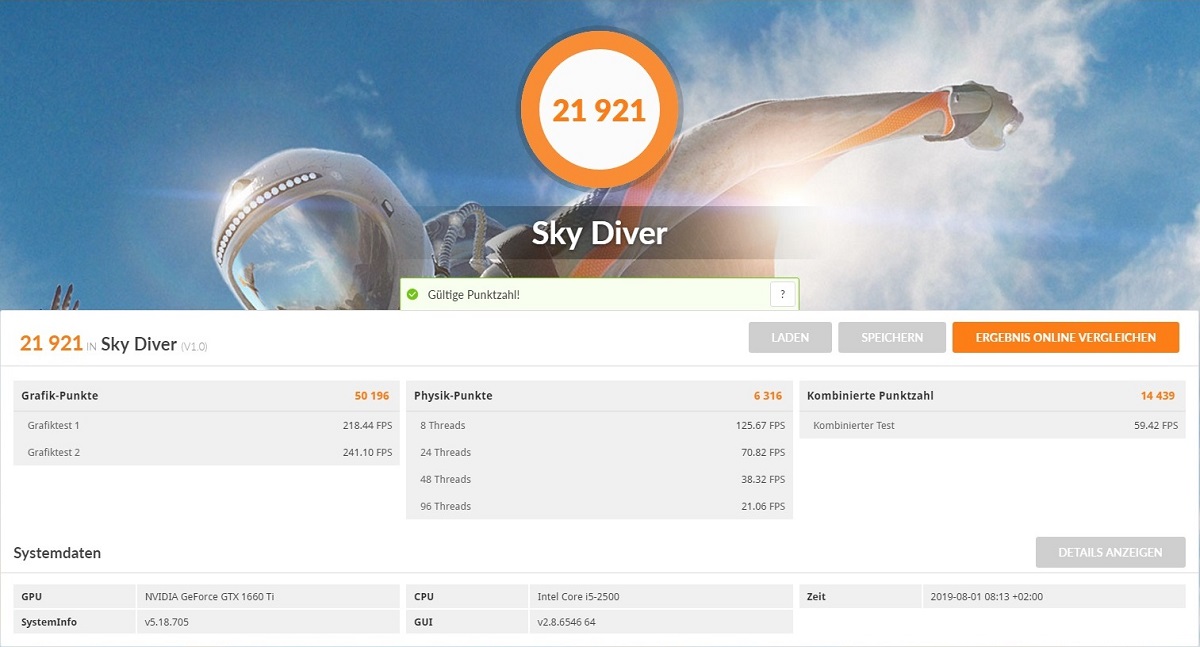The height and width of the screenshot is (647, 1200).
Task: Select SystemInfo version v5.18.705
Action: click(x=168, y=622)
